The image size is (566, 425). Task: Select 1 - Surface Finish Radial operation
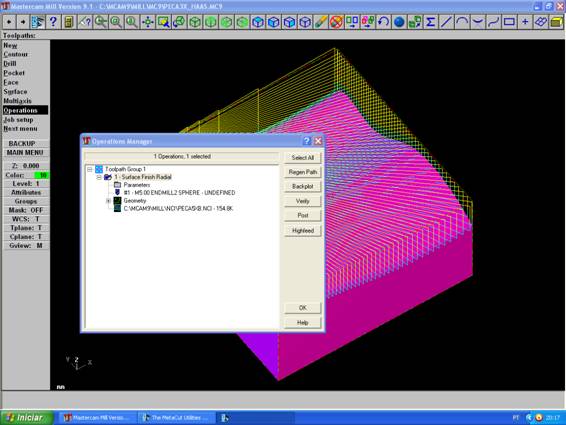143,177
